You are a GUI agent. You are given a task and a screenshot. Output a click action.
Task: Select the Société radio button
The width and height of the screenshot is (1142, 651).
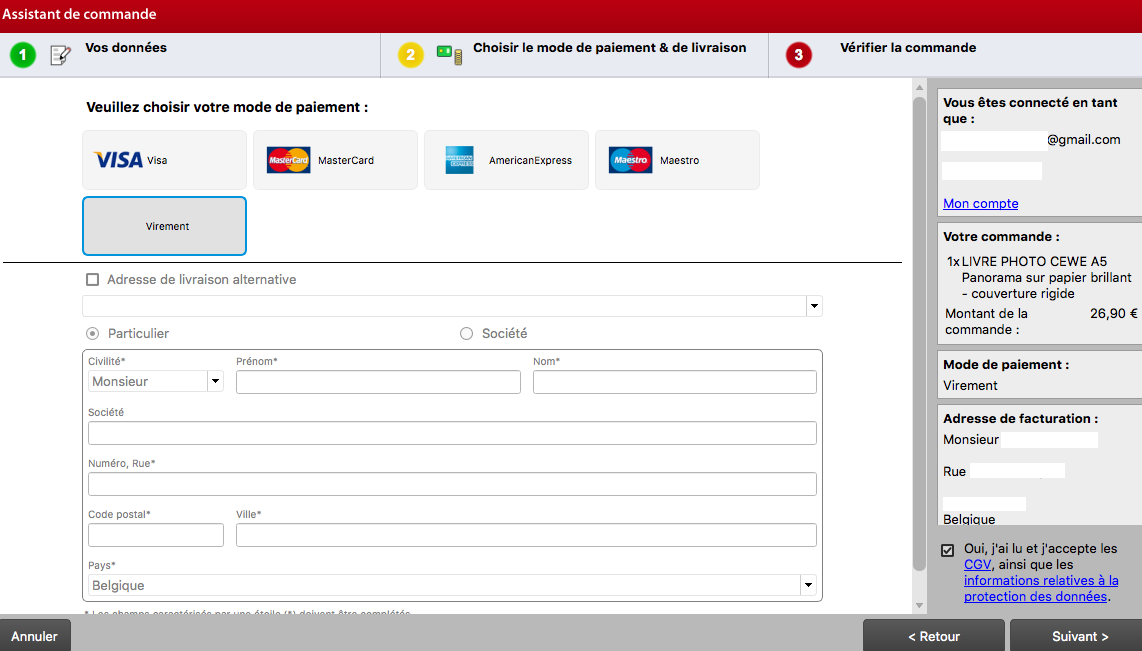(466, 334)
